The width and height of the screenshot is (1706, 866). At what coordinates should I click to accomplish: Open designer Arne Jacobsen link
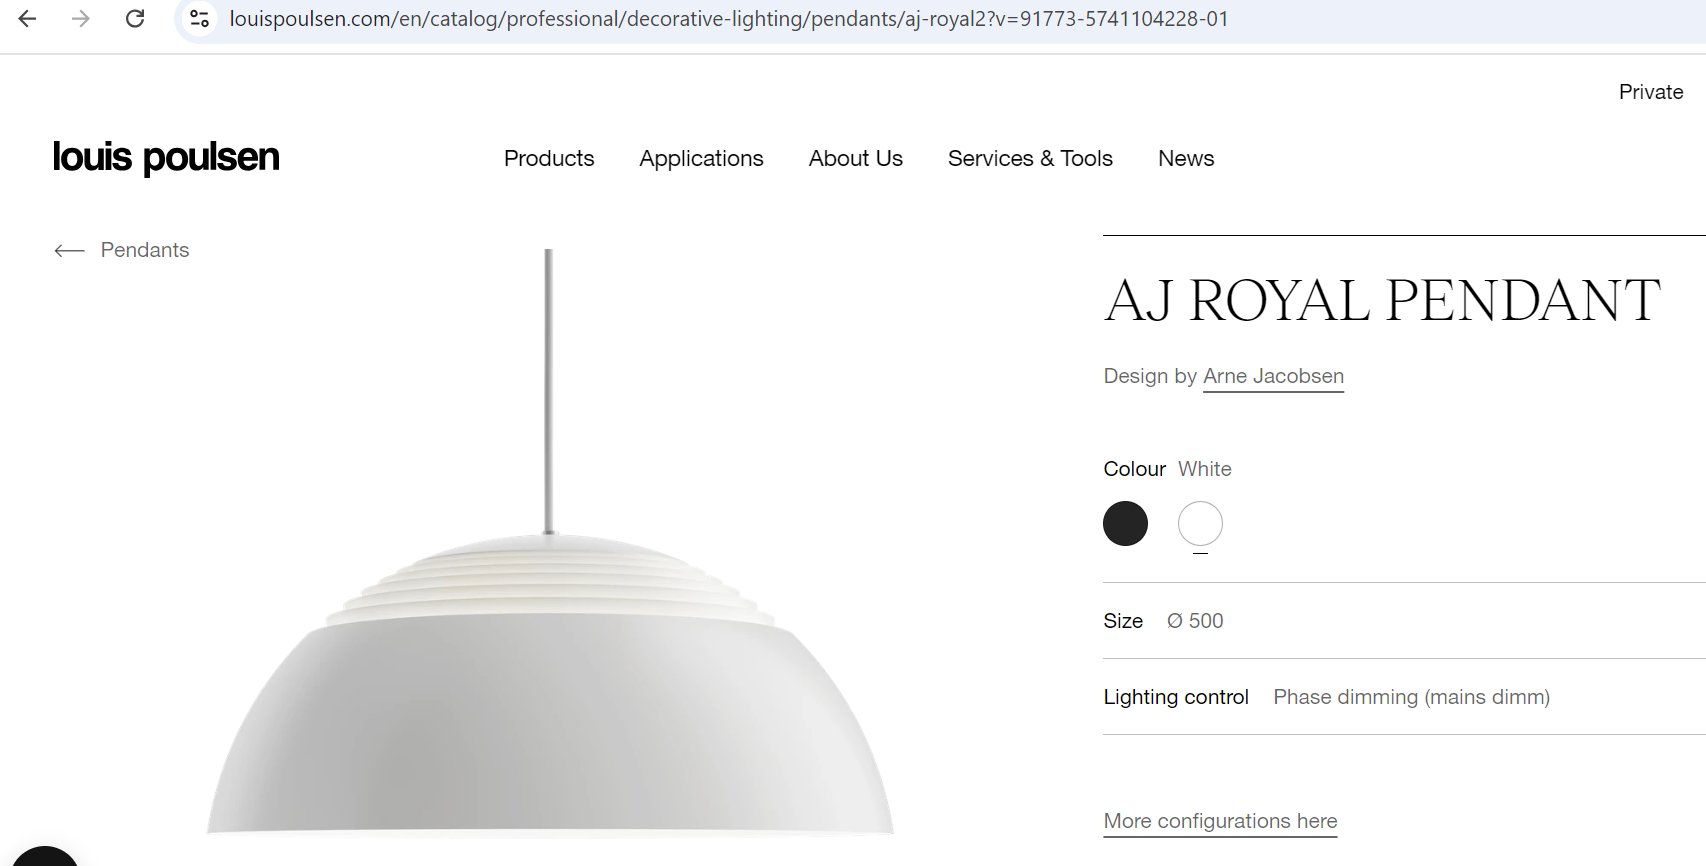pyautogui.click(x=1273, y=376)
